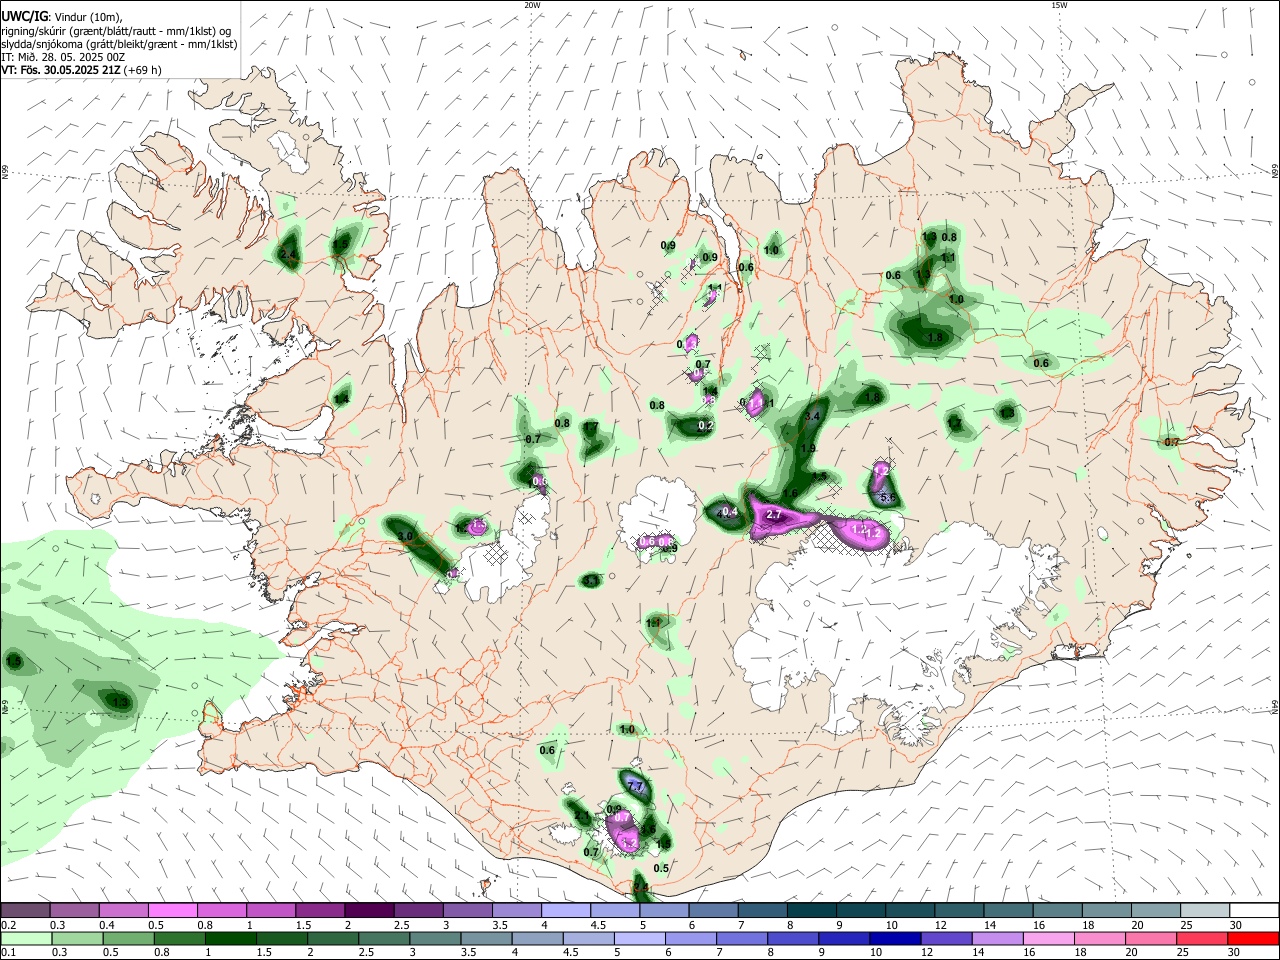The image size is (1280, 960).
Task: Click the '1.9' value below the 3.4 label
Action: (808, 448)
